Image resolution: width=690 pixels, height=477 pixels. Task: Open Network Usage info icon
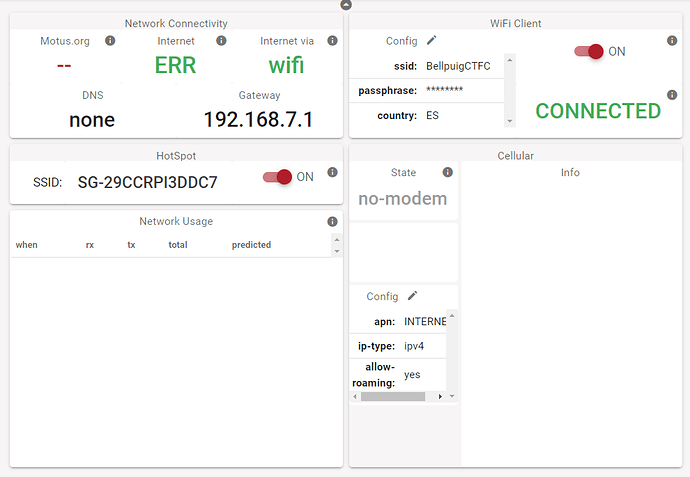click(332, 222)
